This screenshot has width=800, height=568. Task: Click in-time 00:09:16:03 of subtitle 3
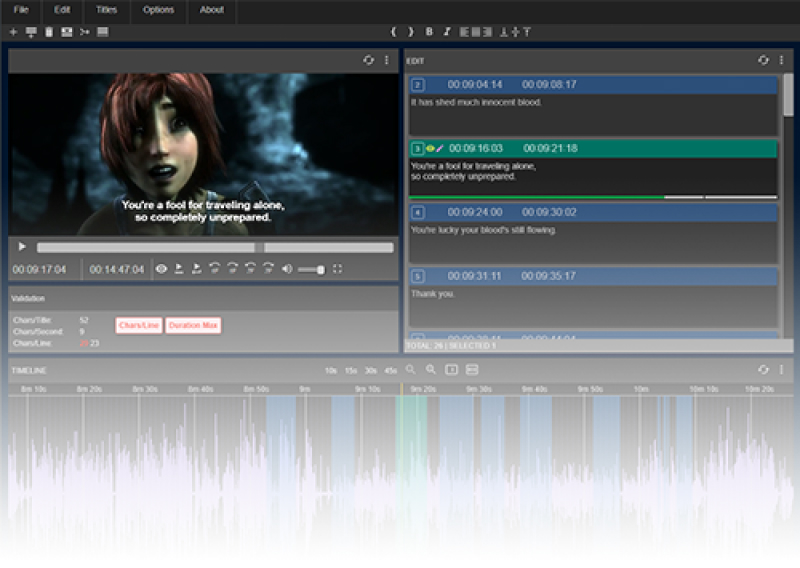(476, 149)
